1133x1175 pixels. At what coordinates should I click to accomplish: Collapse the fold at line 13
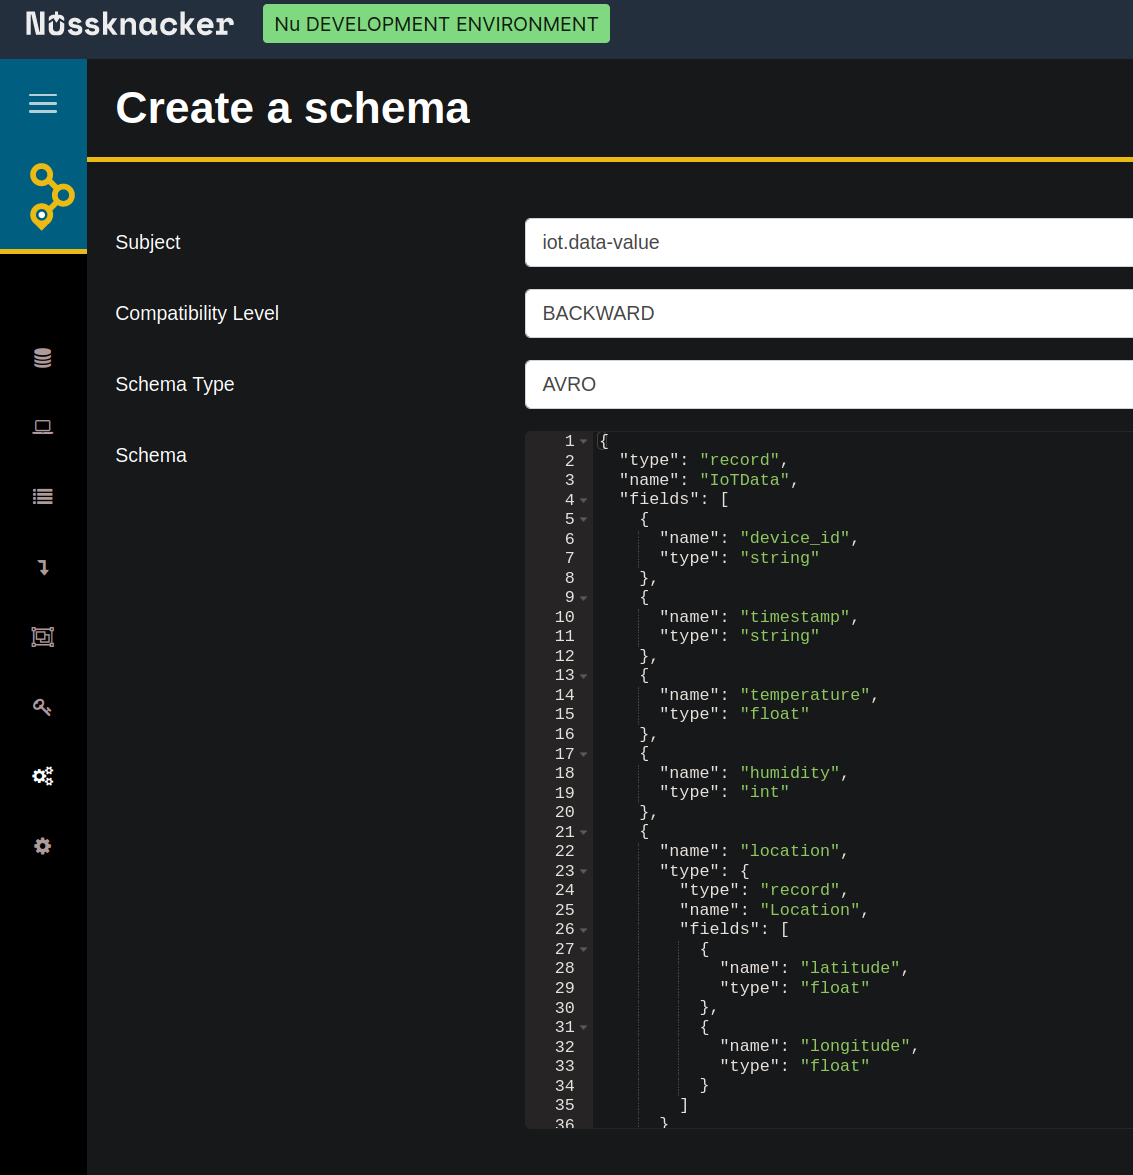point(584,676)
